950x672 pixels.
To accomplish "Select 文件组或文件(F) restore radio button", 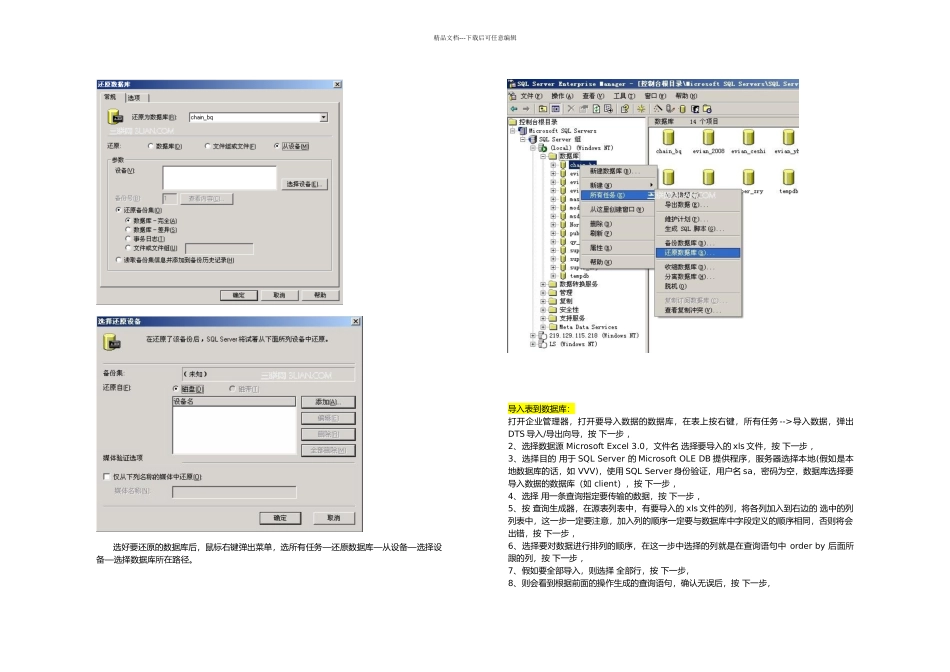I will point(208,146).
